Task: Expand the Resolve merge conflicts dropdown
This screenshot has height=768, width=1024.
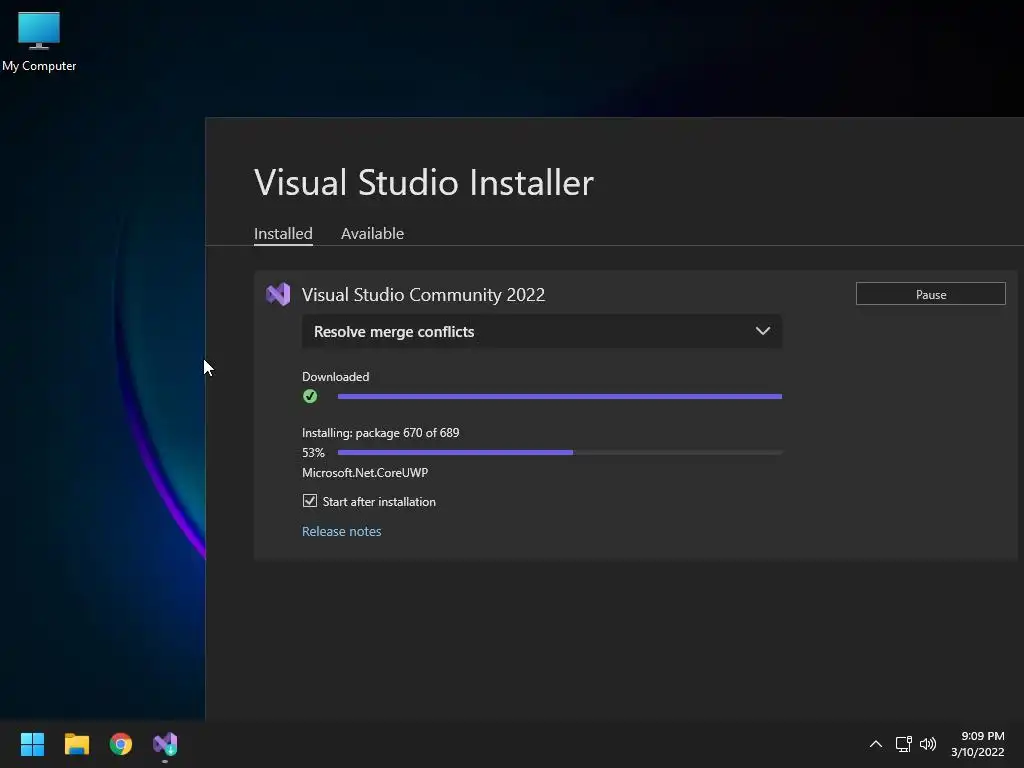Action: (x=541, y=331)
